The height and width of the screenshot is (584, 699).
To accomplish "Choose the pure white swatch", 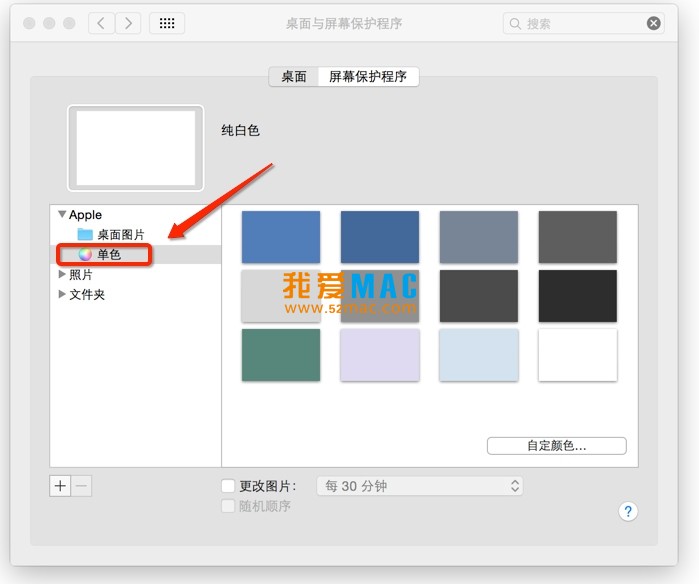I will pos(578,355).
